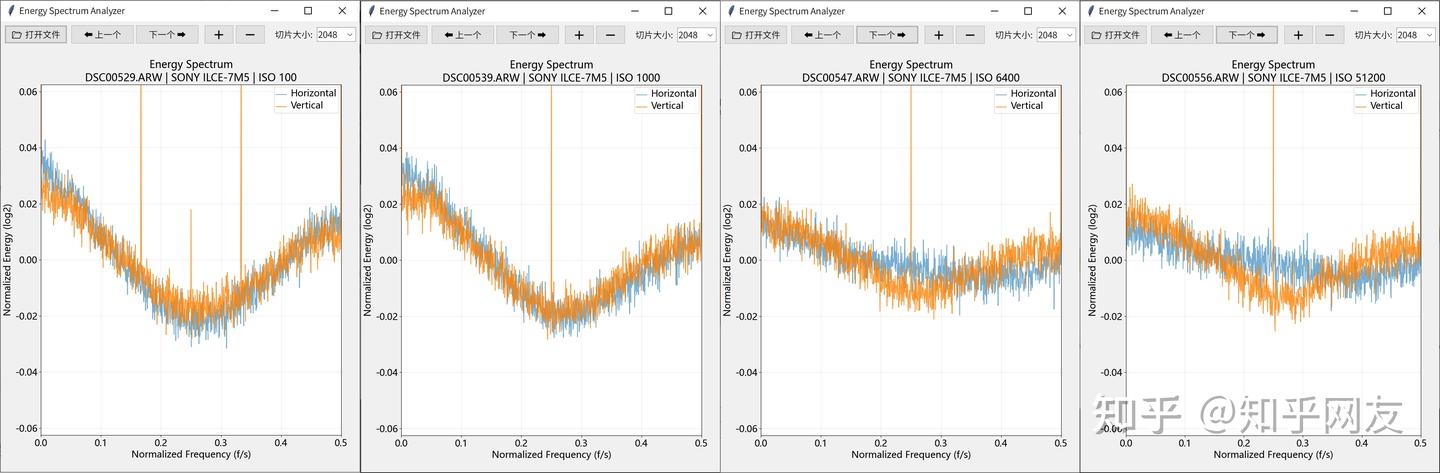This screenshot has height=473, width=1440.
Task: Open file in the ISO 1000 window
Action: [395, 34]
